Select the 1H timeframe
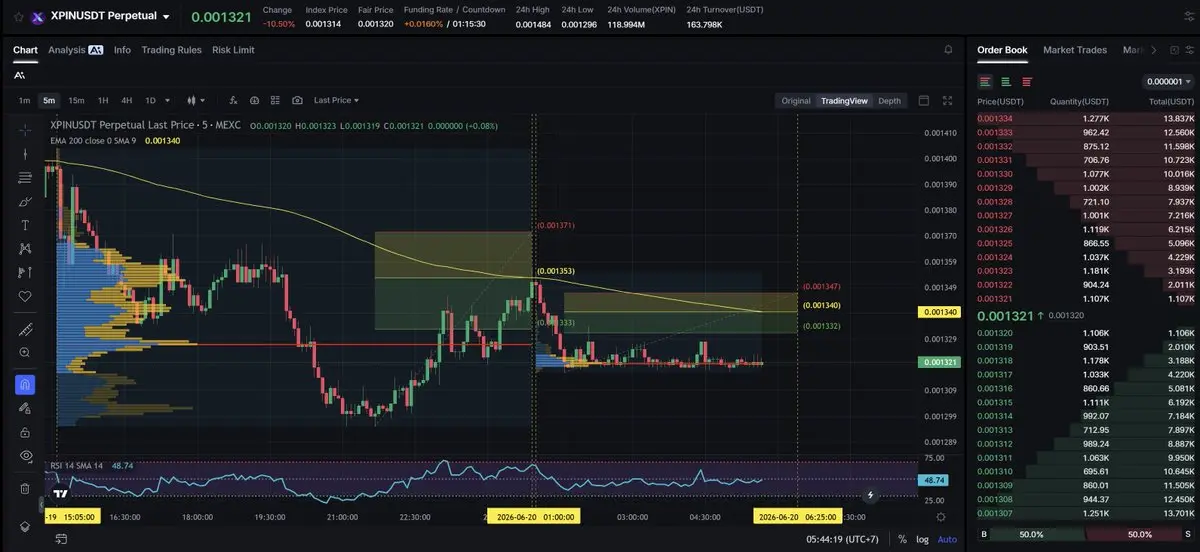 103,100
